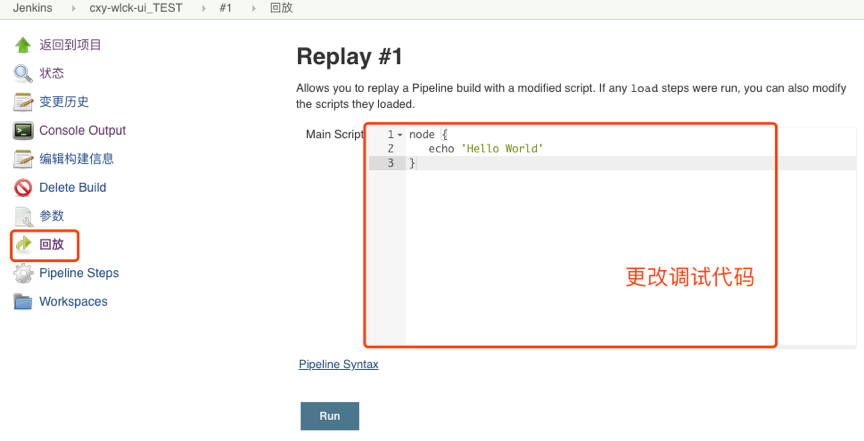
Task: Select build #1 in the breadcrumb
Action: 226,8
